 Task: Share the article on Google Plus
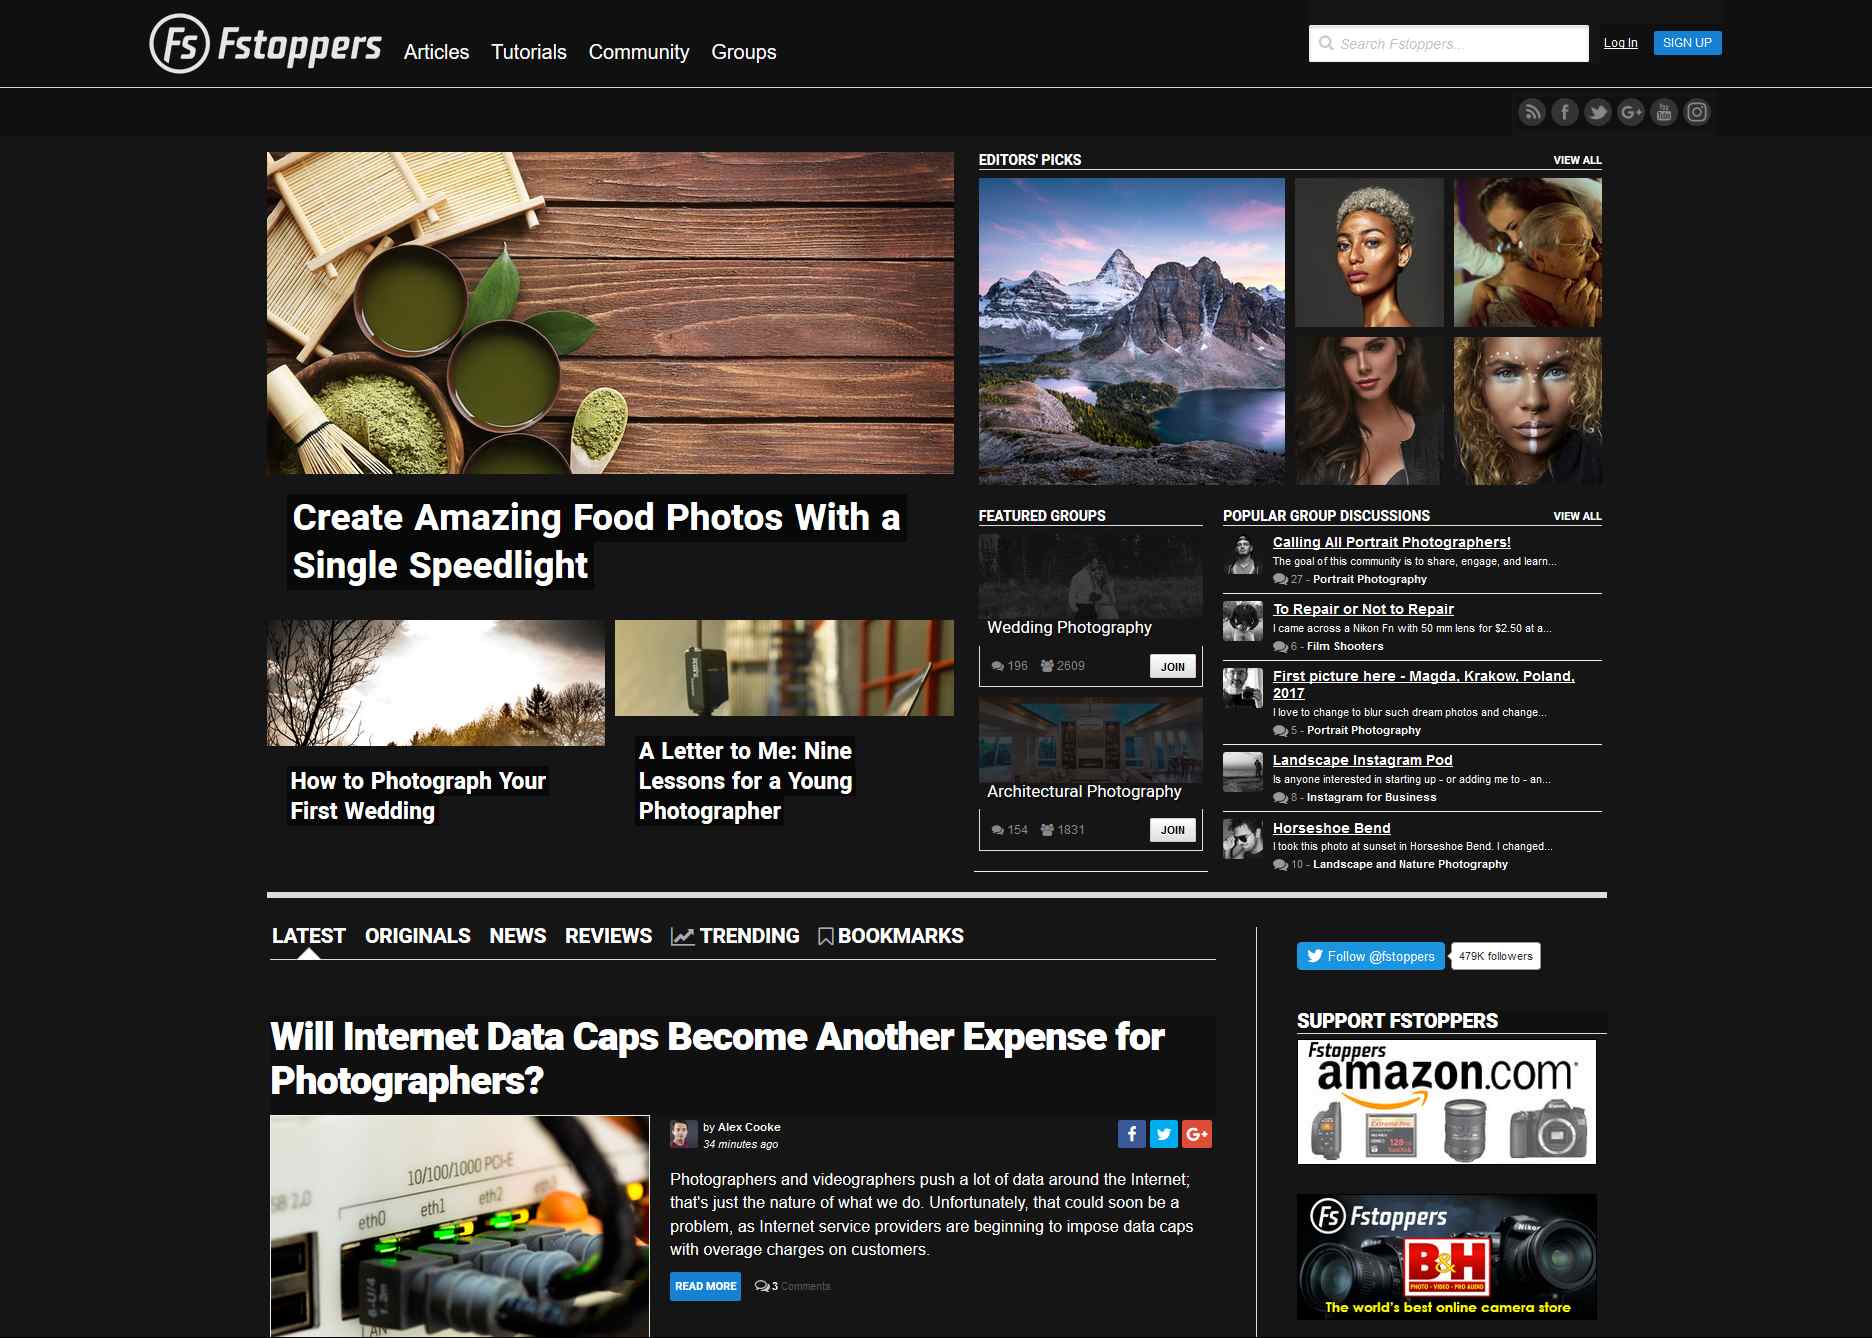tap(1197, 1134)
